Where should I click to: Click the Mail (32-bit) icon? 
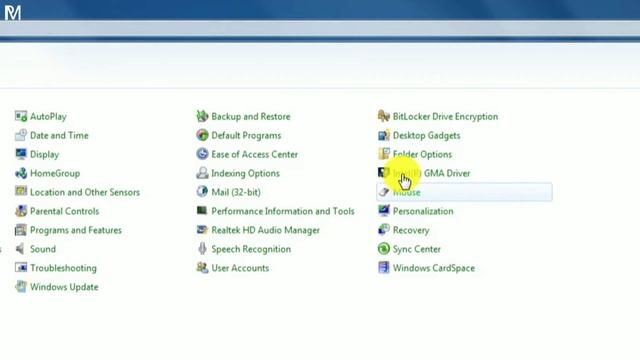pos(202,192)
